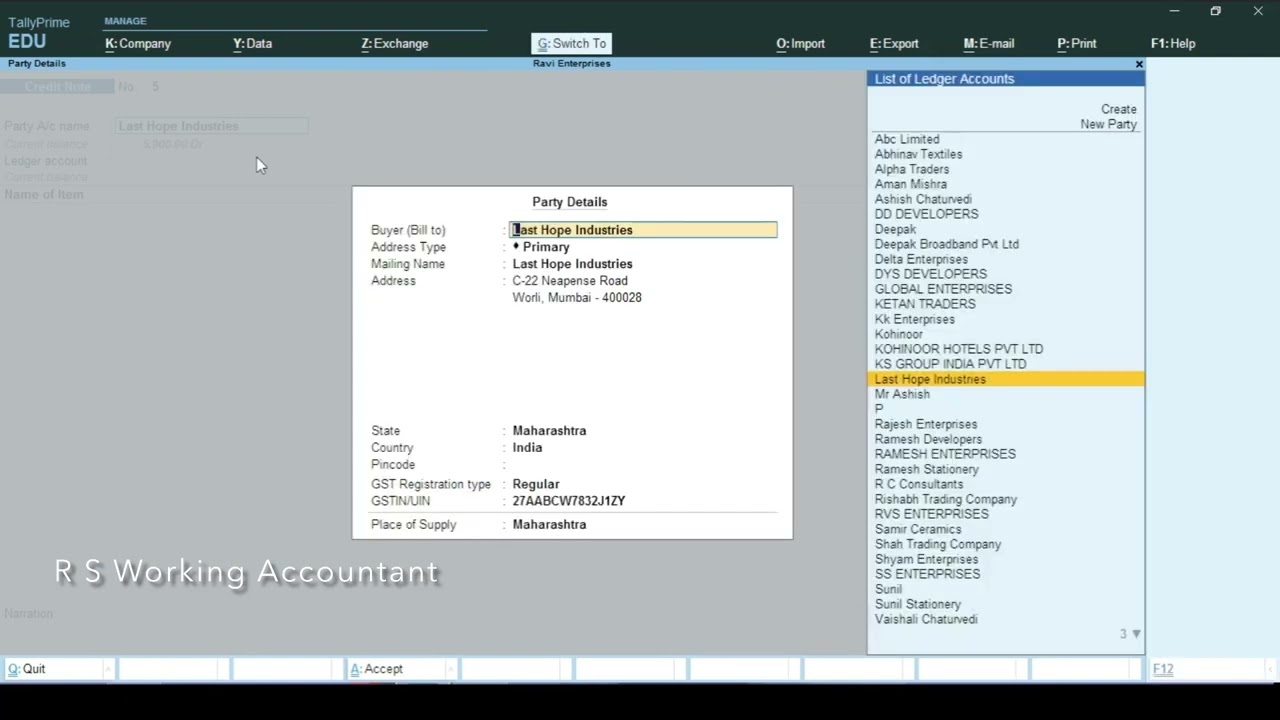Viewport: 1280px width, 720px height.
Task: Click GST Registration type value Regular
Action: (536, 484)
